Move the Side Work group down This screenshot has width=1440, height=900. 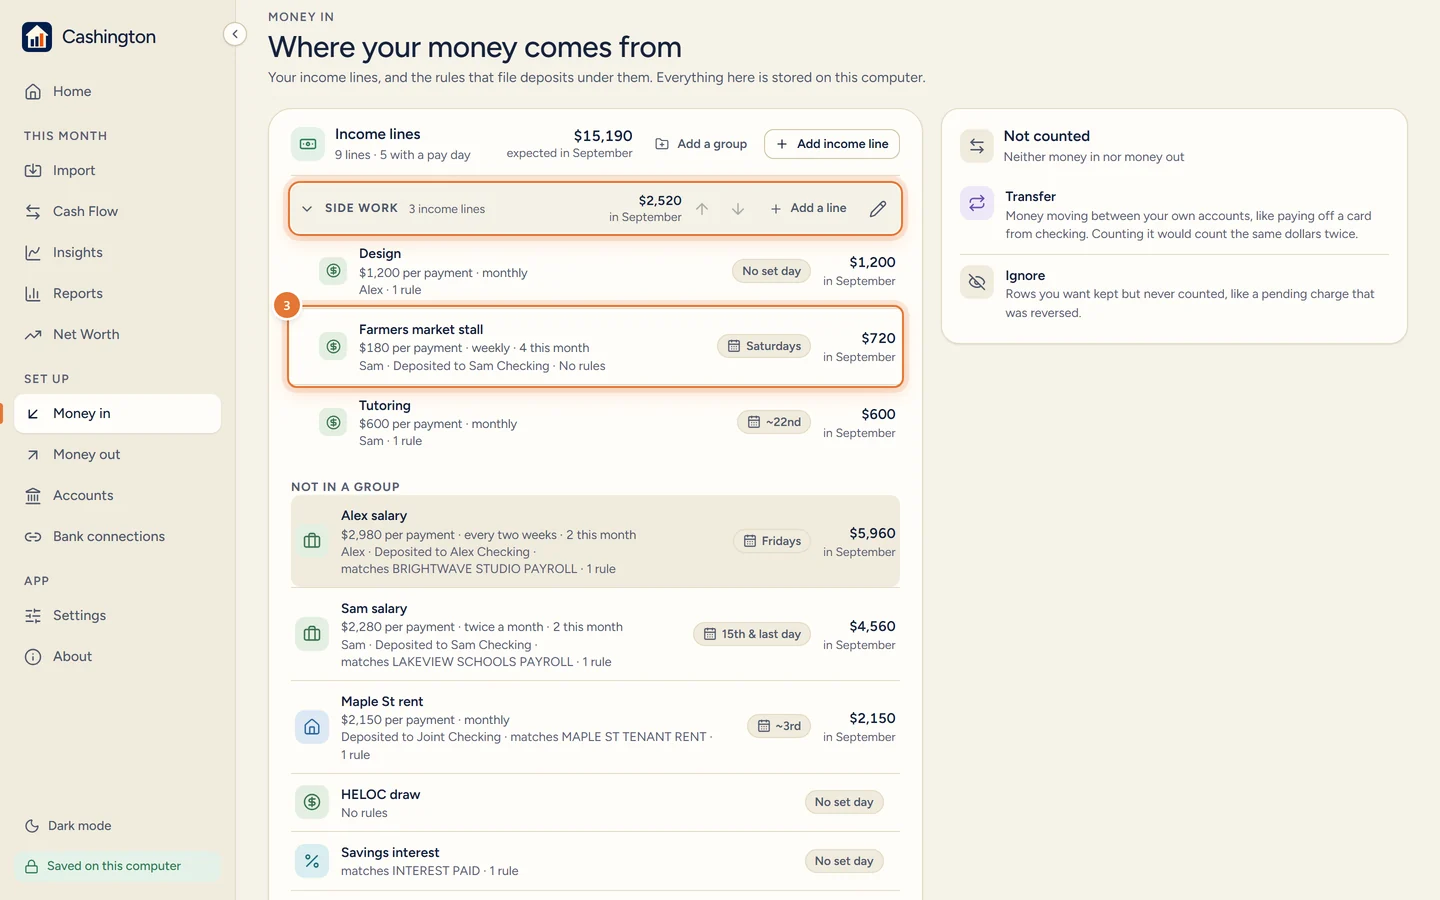(738, 209)
